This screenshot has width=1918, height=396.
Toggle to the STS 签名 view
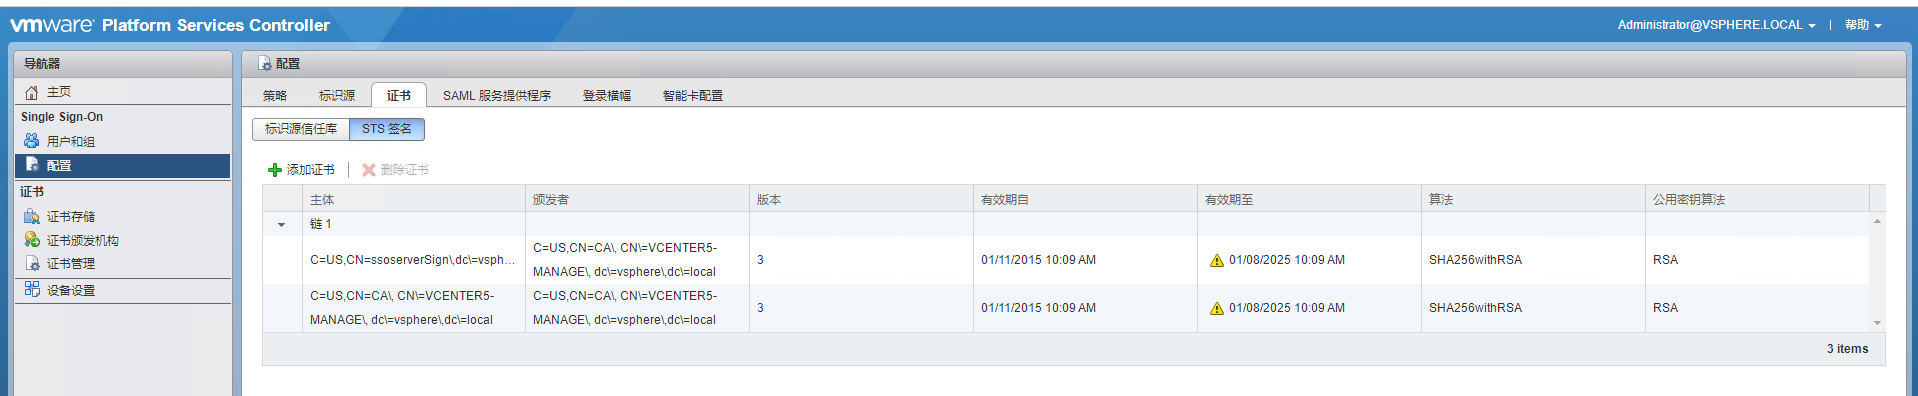[x=387, y=129]
